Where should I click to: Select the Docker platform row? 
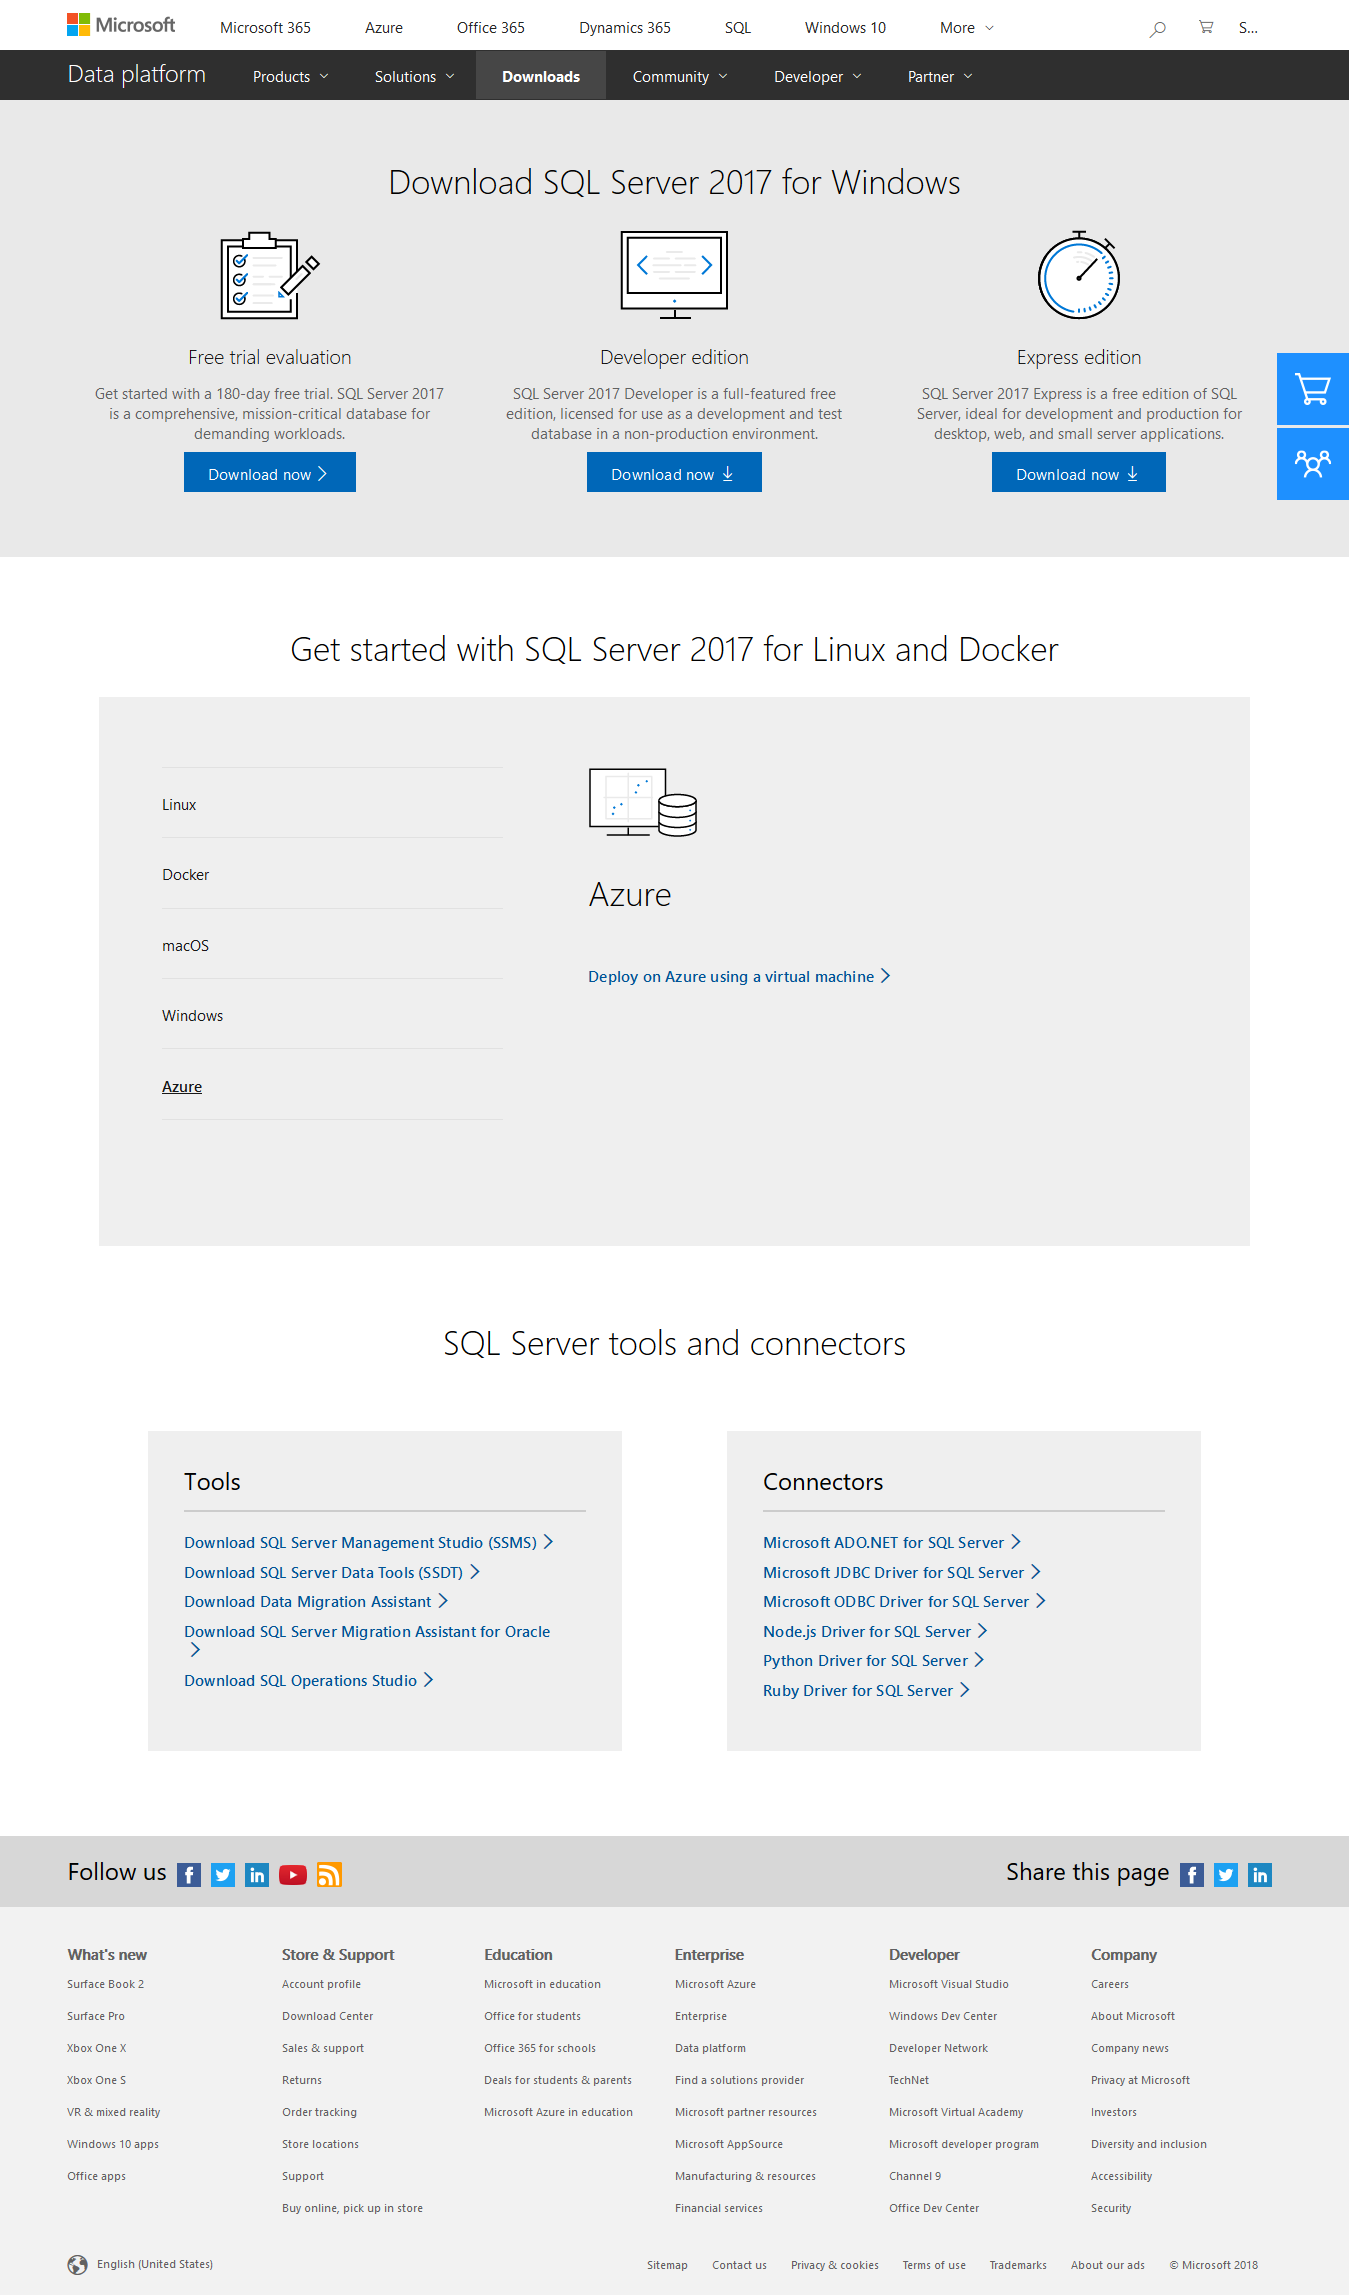point(332,874)
